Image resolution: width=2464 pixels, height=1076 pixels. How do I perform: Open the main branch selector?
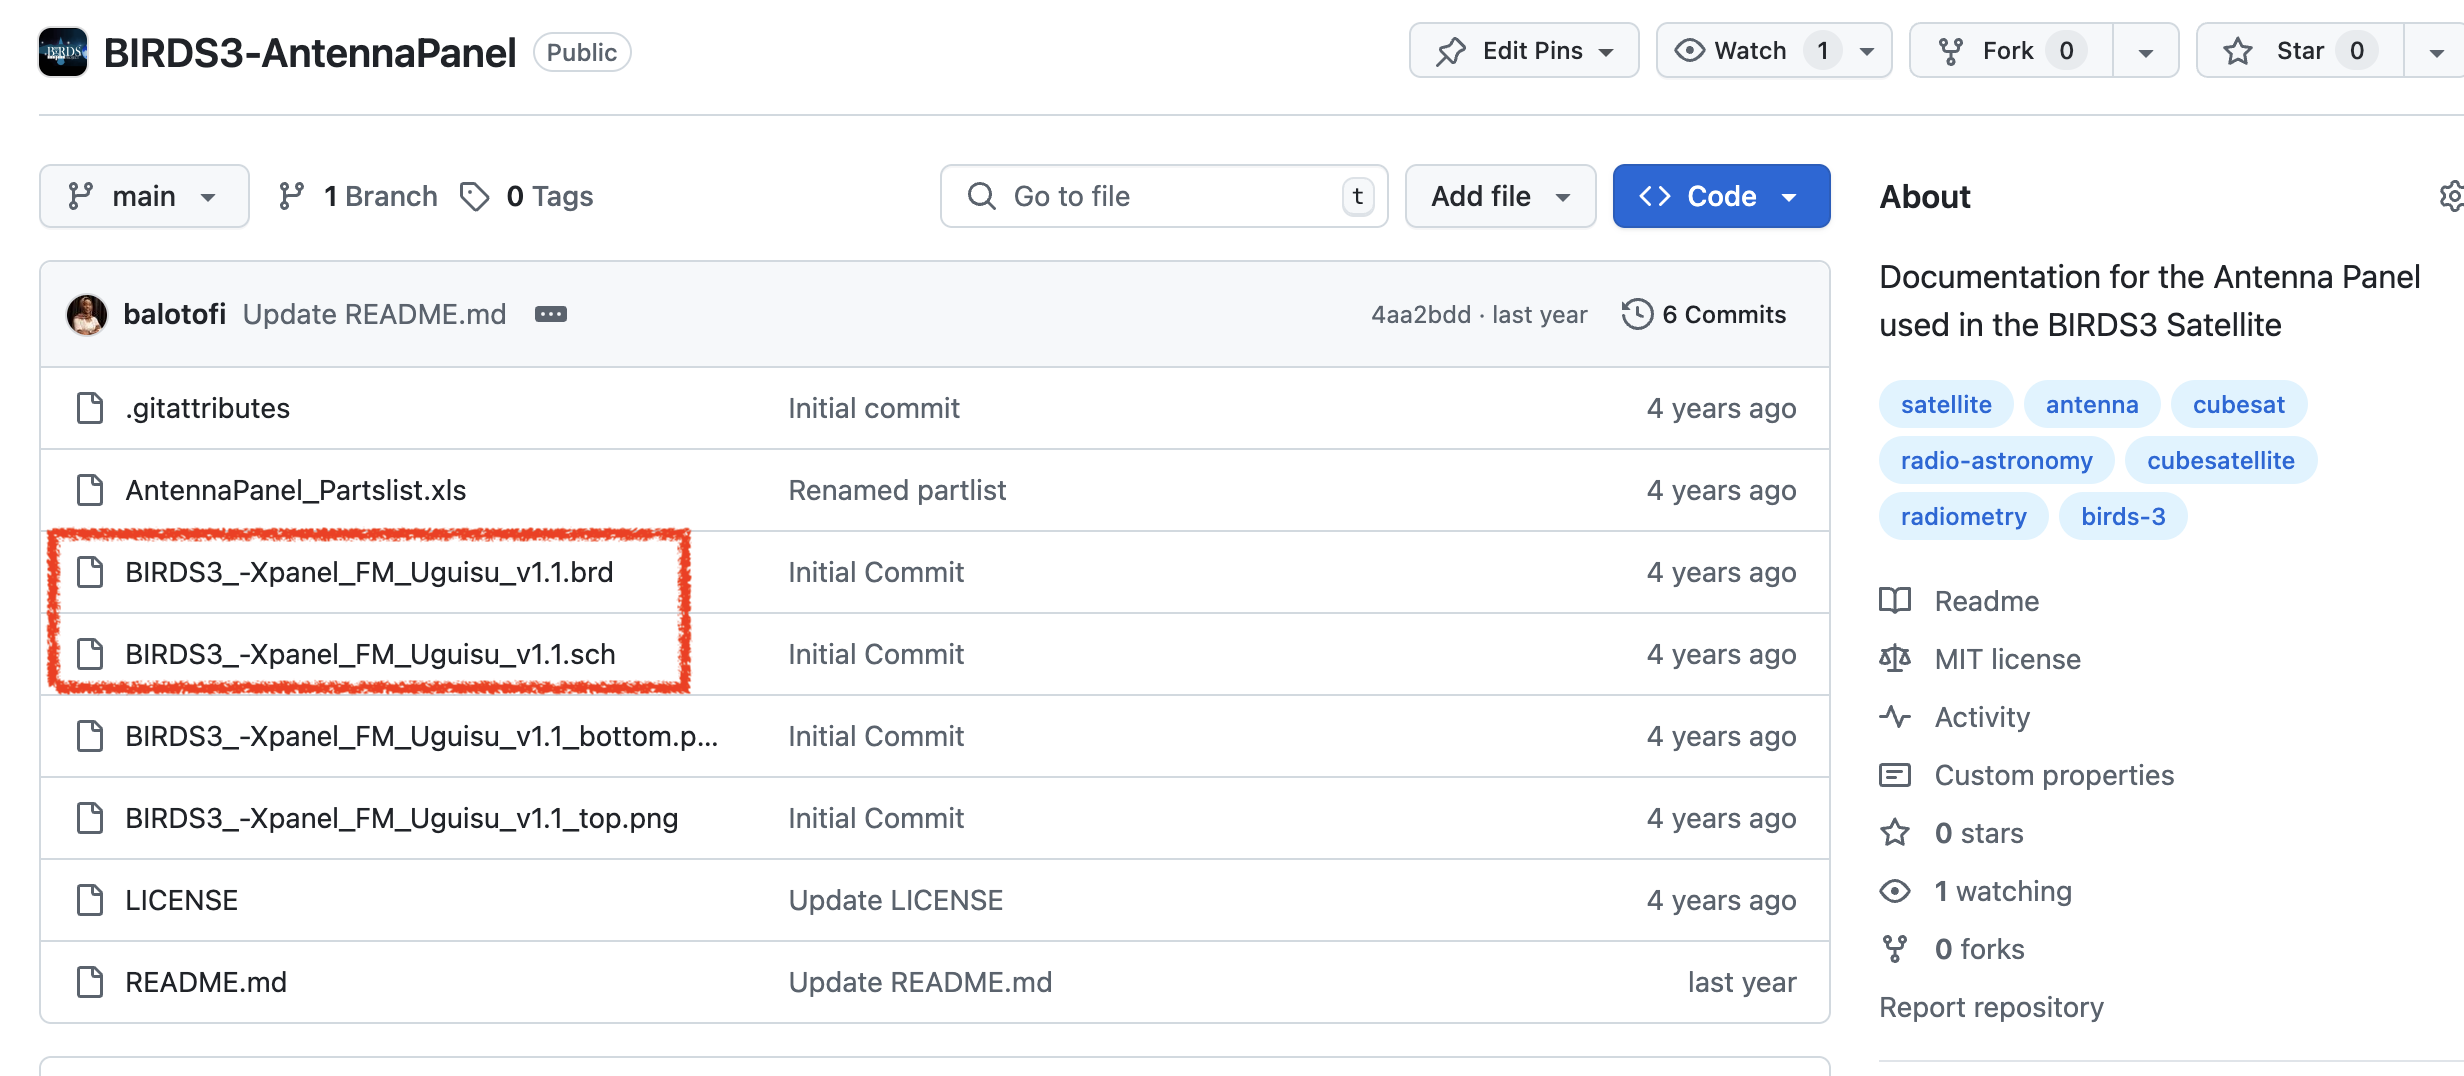click(144, 196)
